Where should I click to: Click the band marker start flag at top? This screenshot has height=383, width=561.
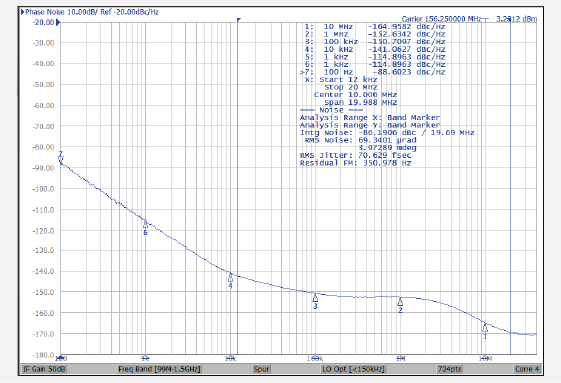tap(239, 20)
